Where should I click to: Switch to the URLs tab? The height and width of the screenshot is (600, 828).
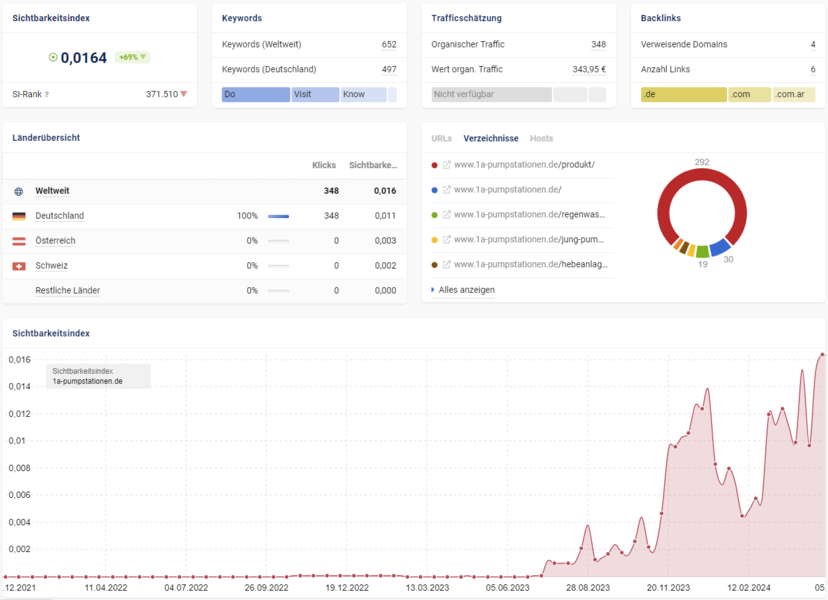[441, 138]
